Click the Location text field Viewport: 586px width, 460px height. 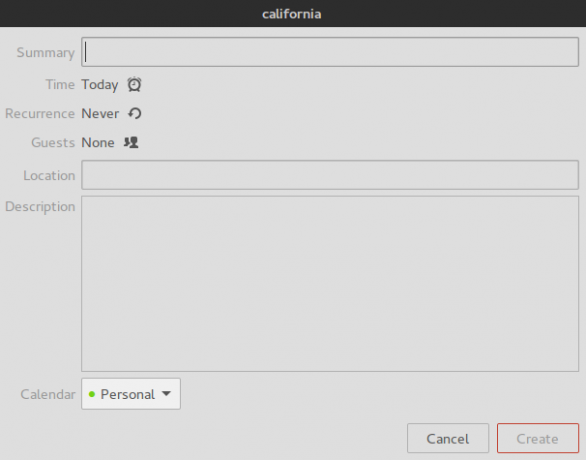click(330, 175)
